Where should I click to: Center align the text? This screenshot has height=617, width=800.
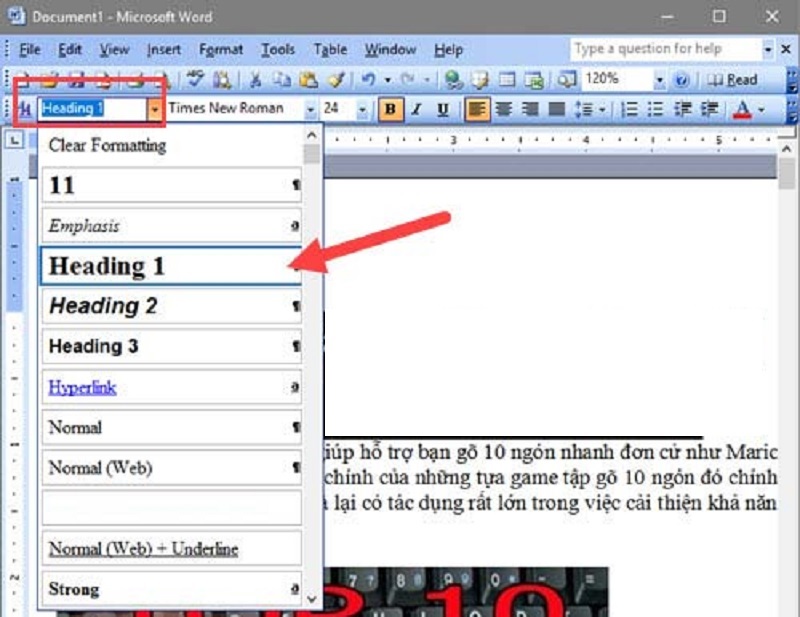coord(504,109)
